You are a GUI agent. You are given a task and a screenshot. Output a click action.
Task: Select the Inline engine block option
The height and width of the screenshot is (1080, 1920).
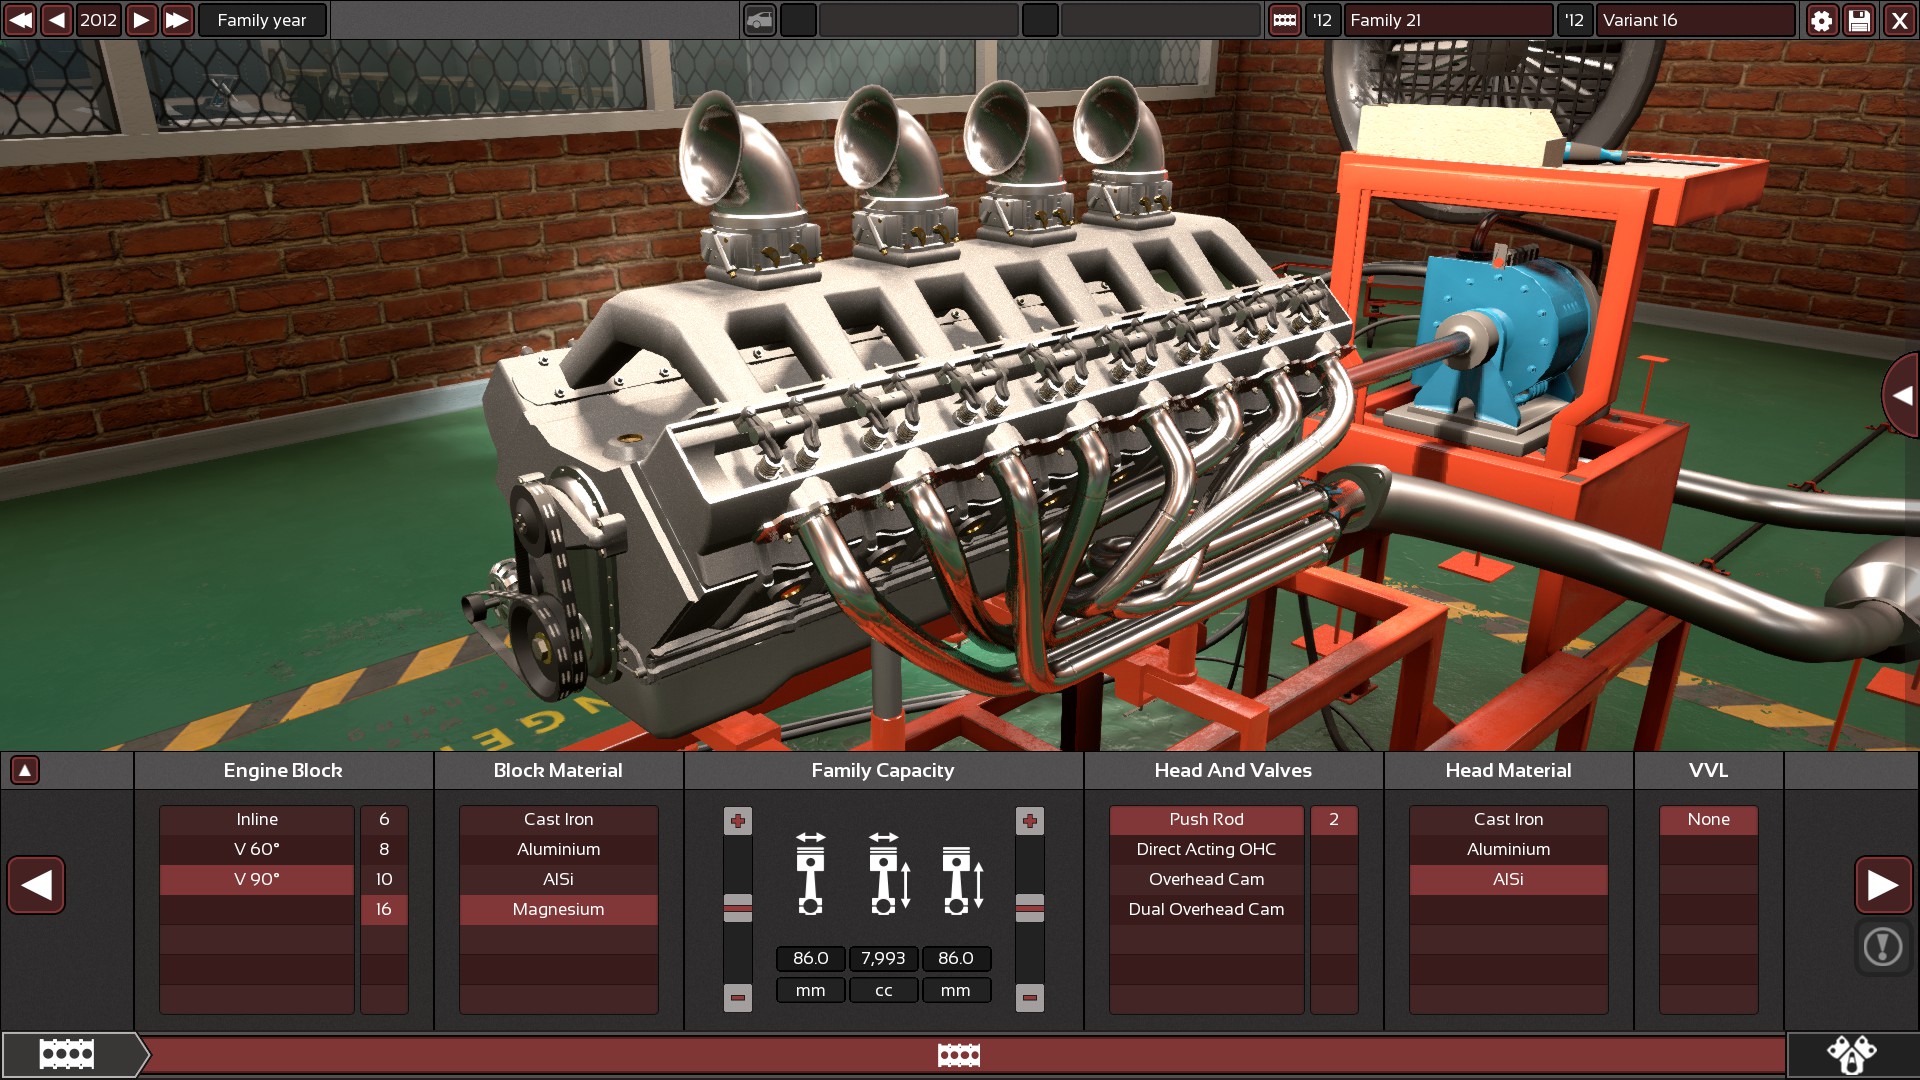257,819
